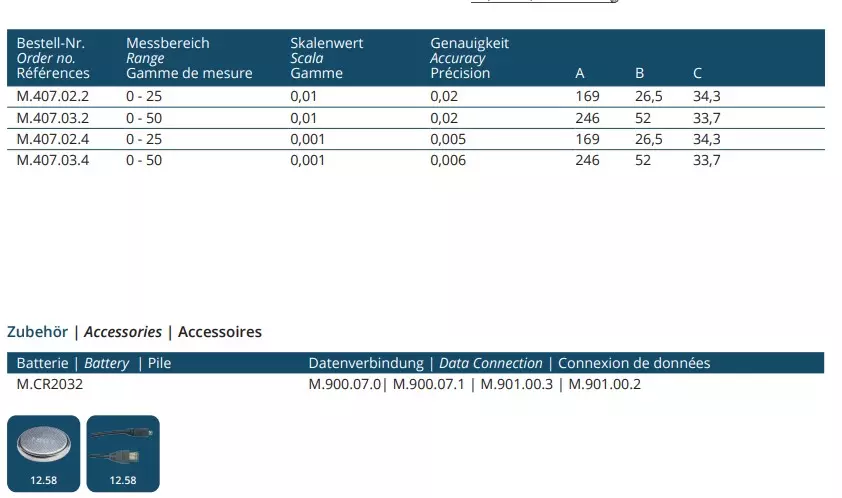Click accessory code M.900.07.0
The image size is (842, 498).
point(345,384)
